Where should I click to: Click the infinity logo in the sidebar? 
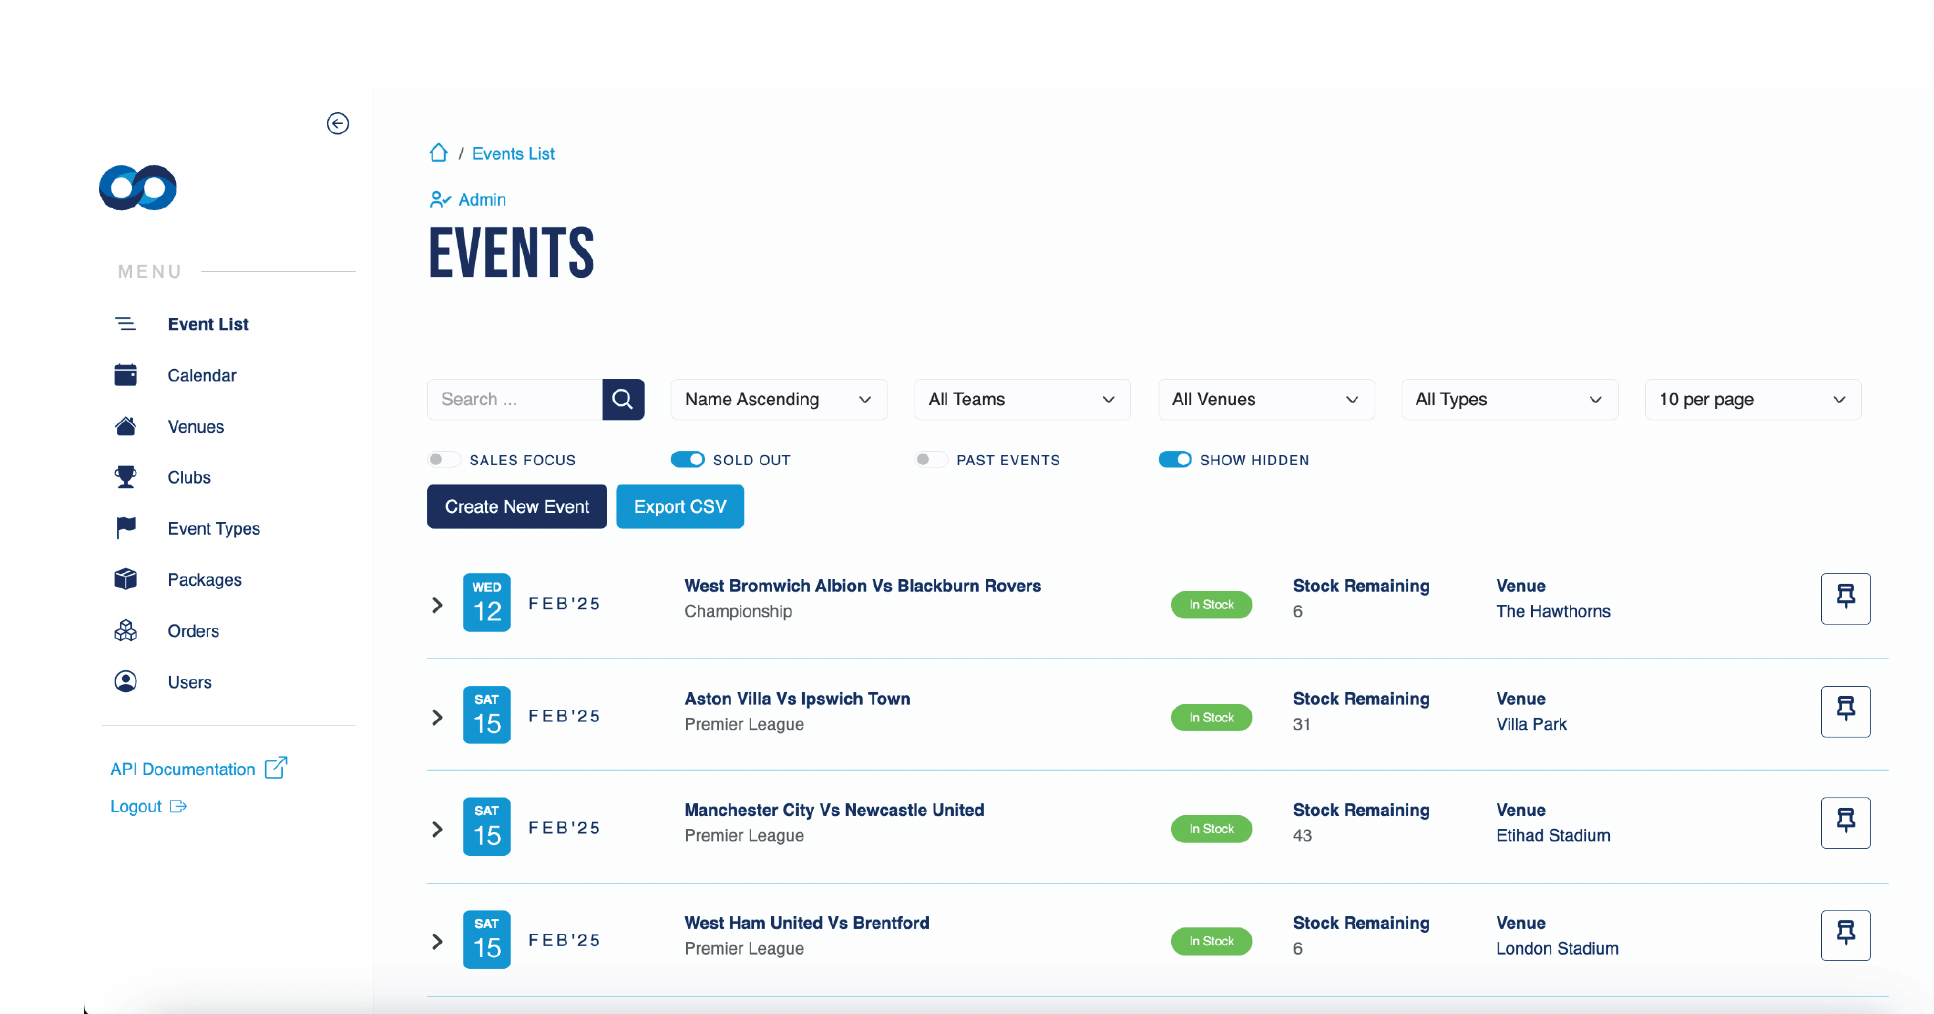(x=138, y=188)
